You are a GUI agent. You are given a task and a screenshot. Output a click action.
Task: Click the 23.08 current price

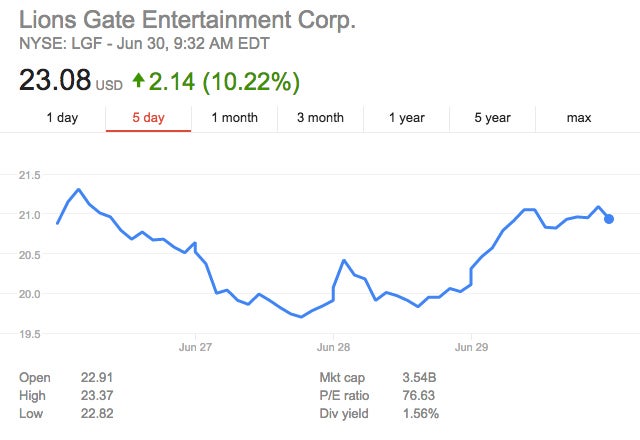pyautogui.click(x=55, y=79)
